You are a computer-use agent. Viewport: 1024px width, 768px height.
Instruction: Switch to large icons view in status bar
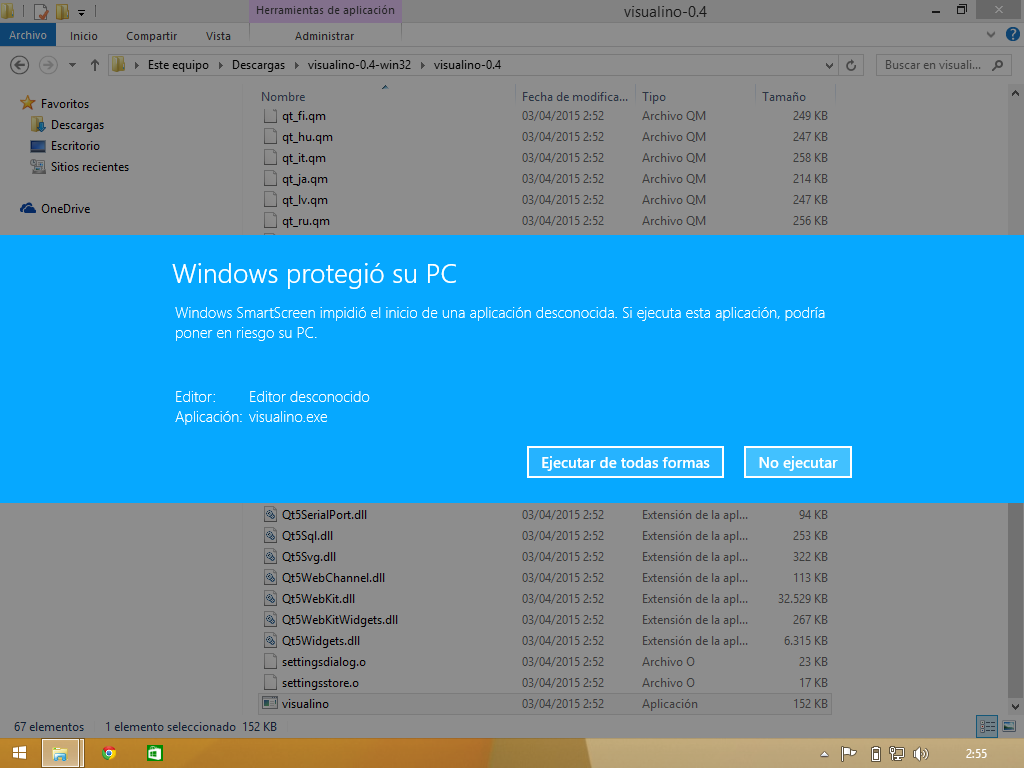point(1009,726)
